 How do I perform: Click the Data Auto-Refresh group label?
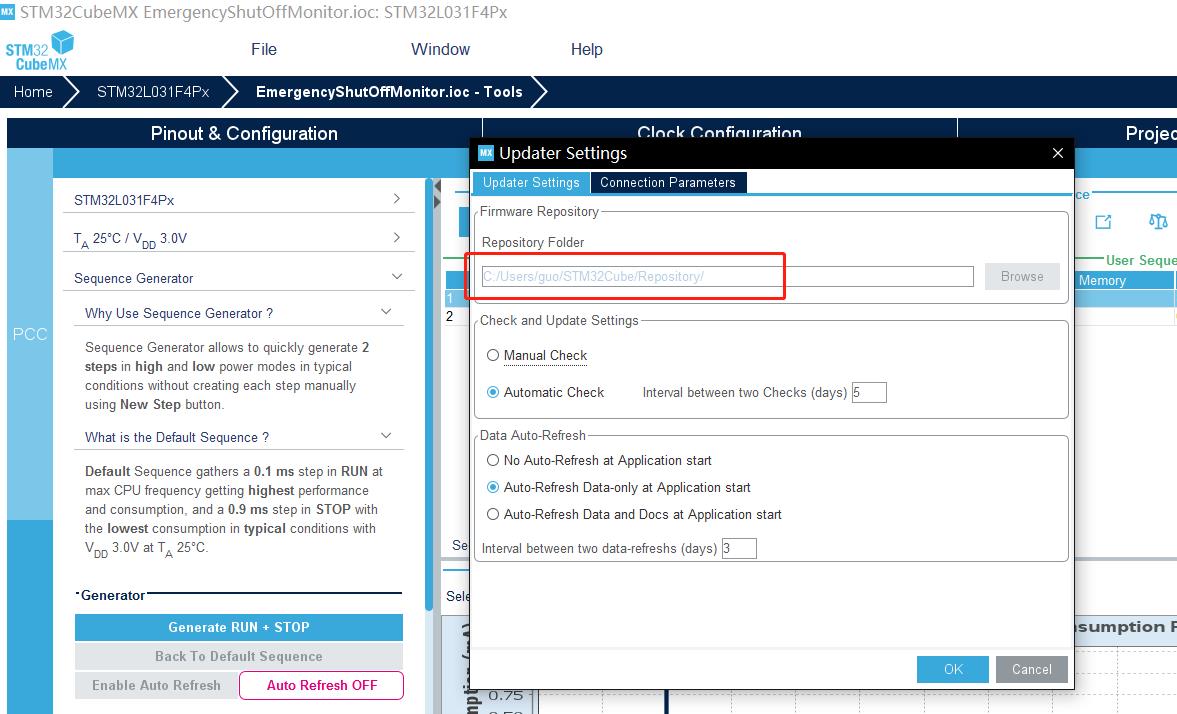coord(533,435)
